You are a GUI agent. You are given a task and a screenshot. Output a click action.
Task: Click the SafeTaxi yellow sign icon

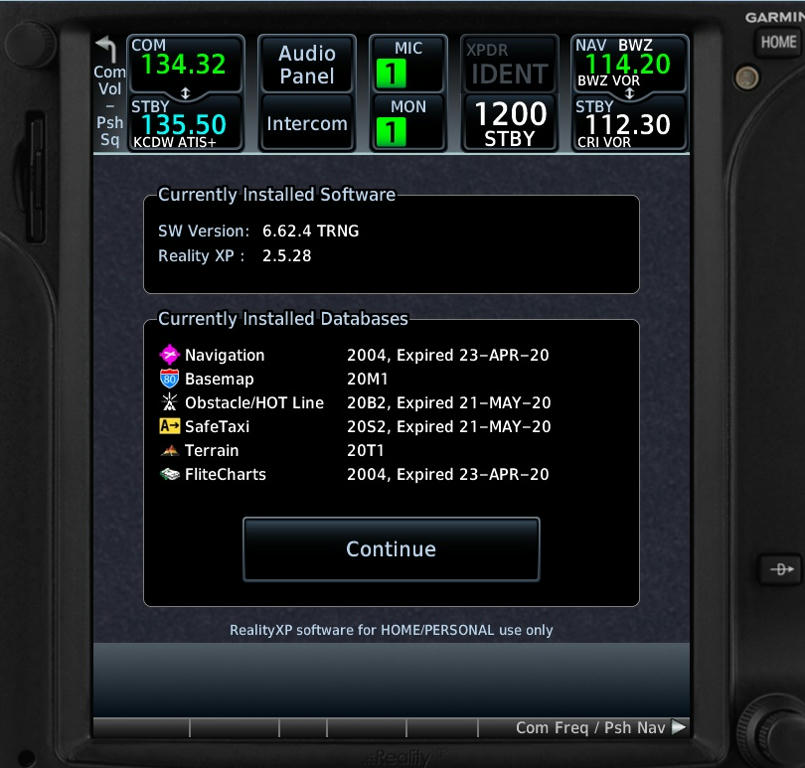click(x=169, y=426)
